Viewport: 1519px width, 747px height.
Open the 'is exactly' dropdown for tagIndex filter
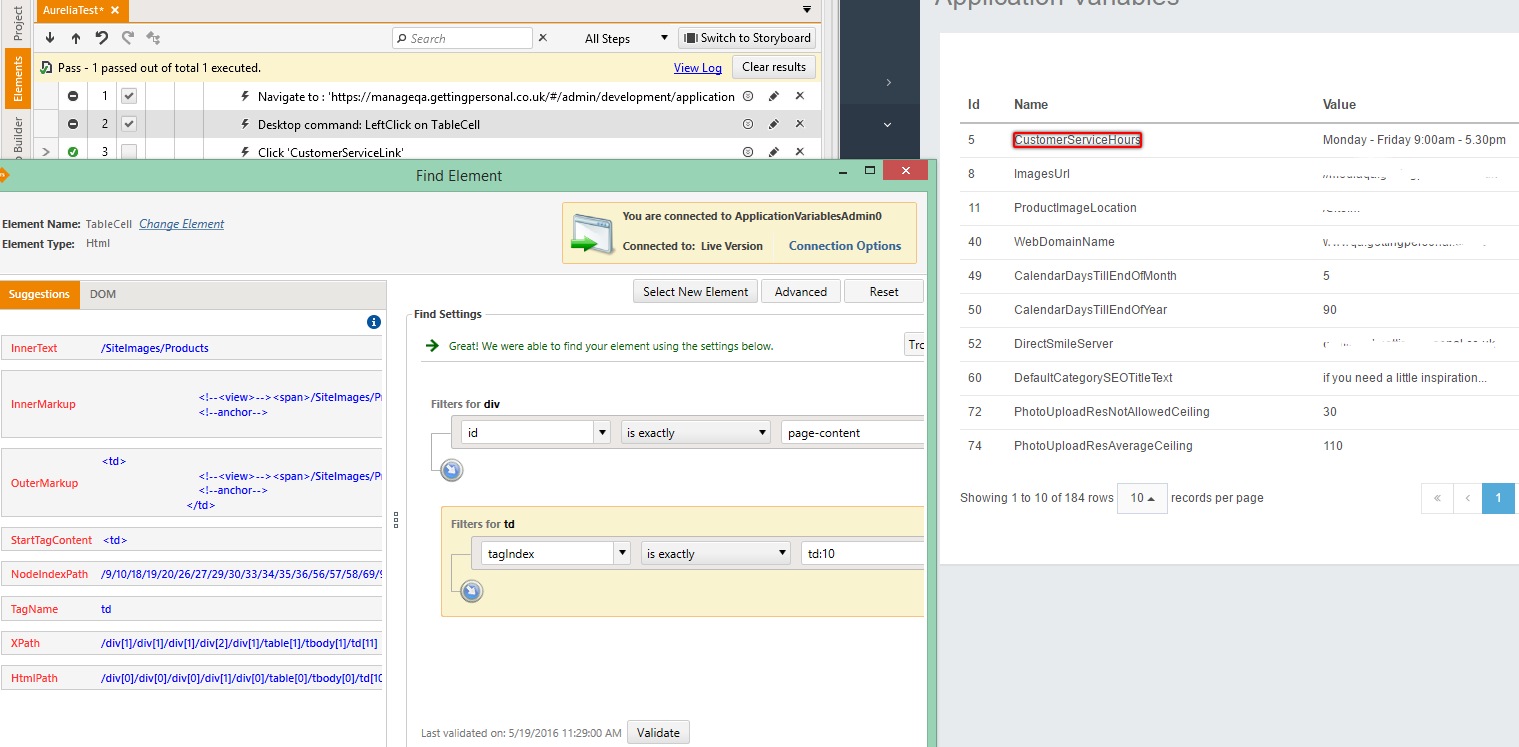pos(783,553)
